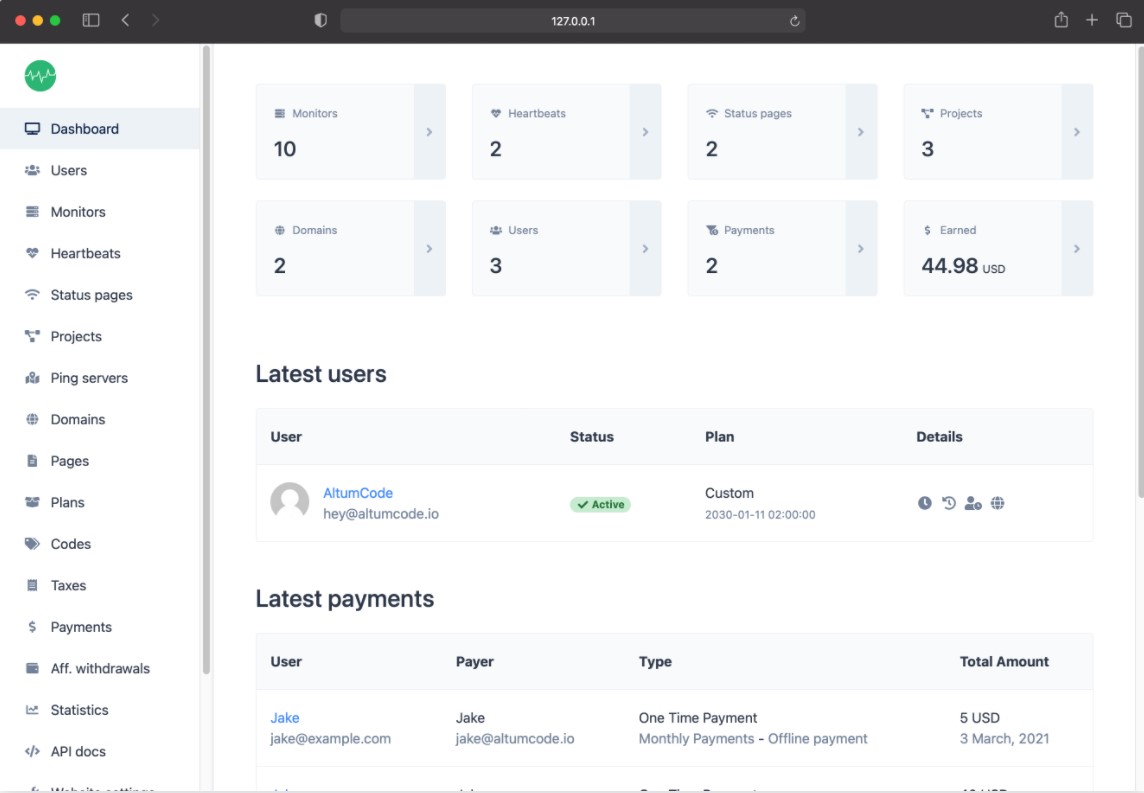
Task: Open Monitors card chevron arrow
Action: pyautogui.click(x=429, y=132)
